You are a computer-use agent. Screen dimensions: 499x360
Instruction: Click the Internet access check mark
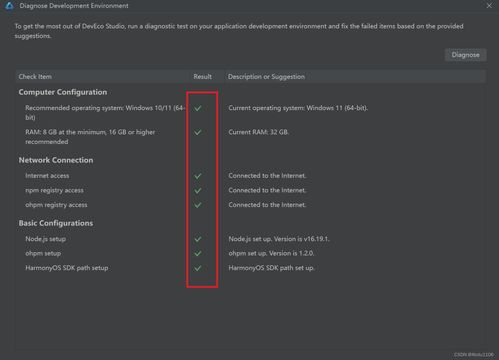click(x=198, y=176)
